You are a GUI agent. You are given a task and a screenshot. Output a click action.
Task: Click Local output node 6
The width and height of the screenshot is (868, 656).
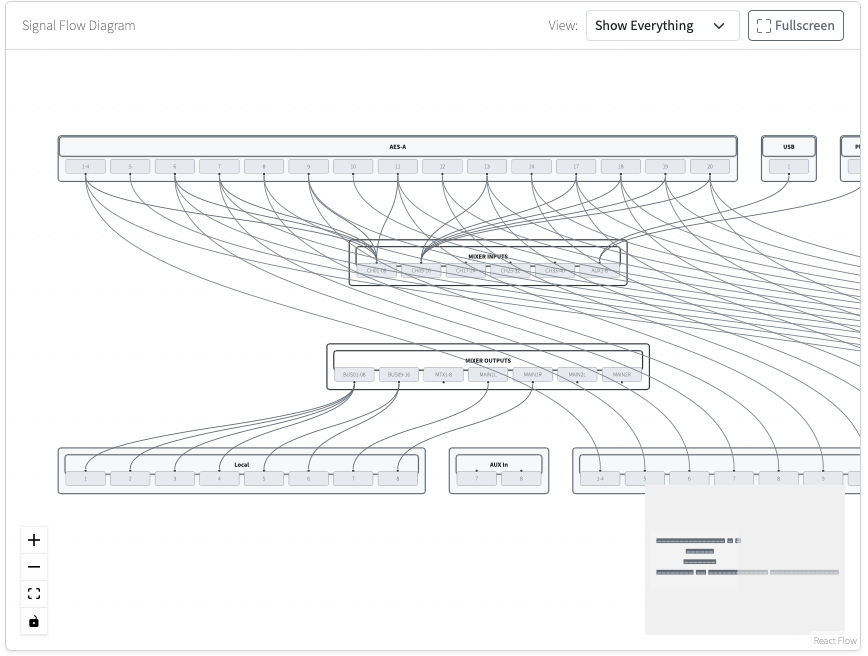coord(308,479)
